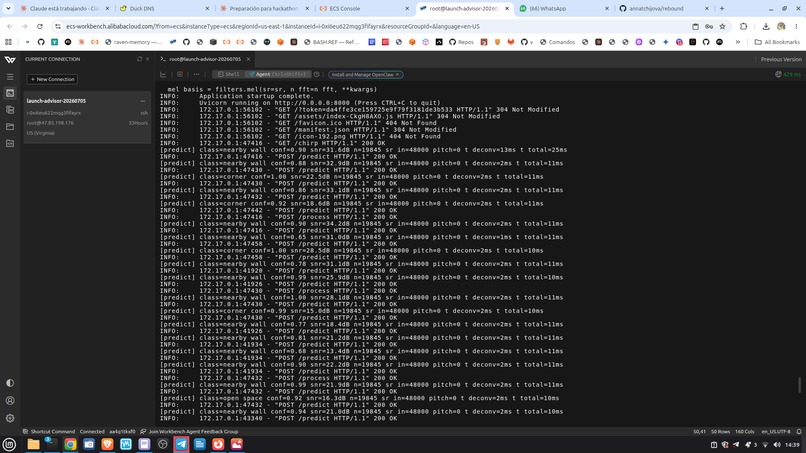Click the browser address bar URL

point(272,26)
